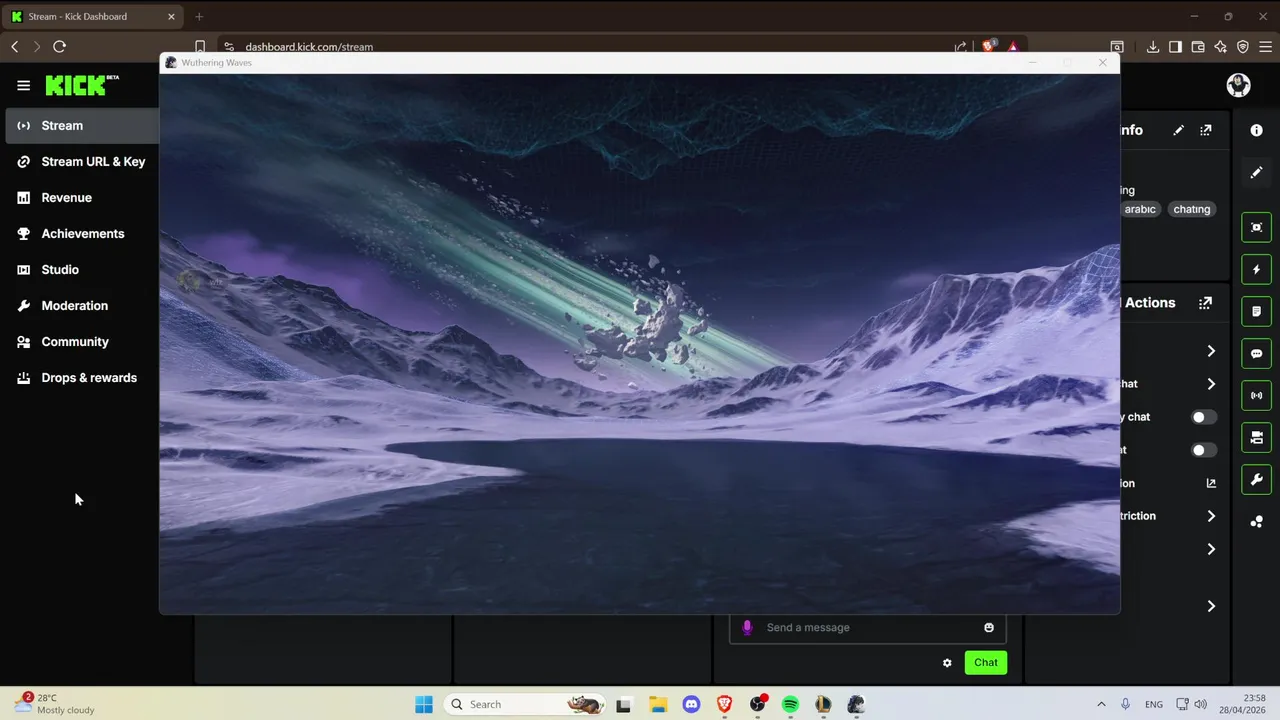Image resolution: width=1280 pixels, height=720 pixels.
Task: Open Brave Shields lion icon
Action: 989,46
